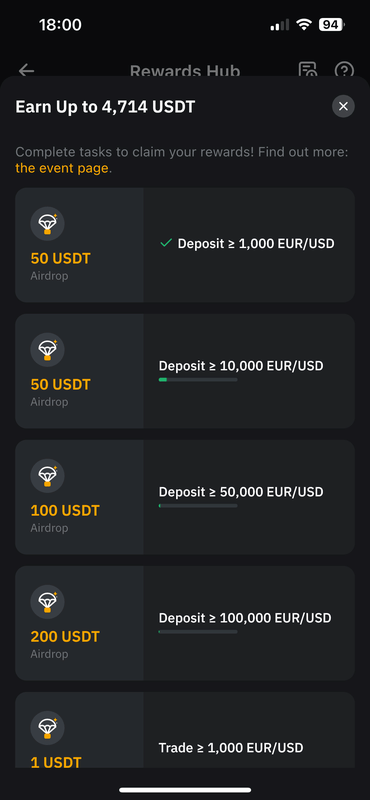Click progress bar under Deposit ≥ 50,000 EUR/USD

[x=198, y=506]
